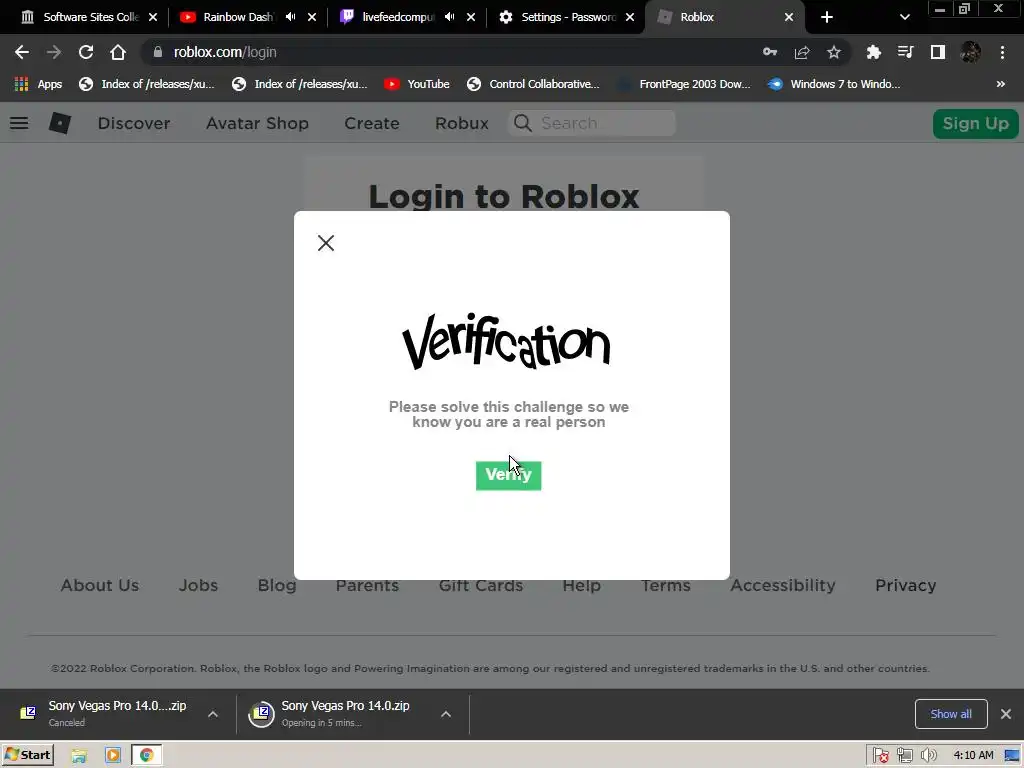The width and height of the screenshot is (1024, 768).
Task: Close the Settings - Passwords tab
Action: [630, 17]
